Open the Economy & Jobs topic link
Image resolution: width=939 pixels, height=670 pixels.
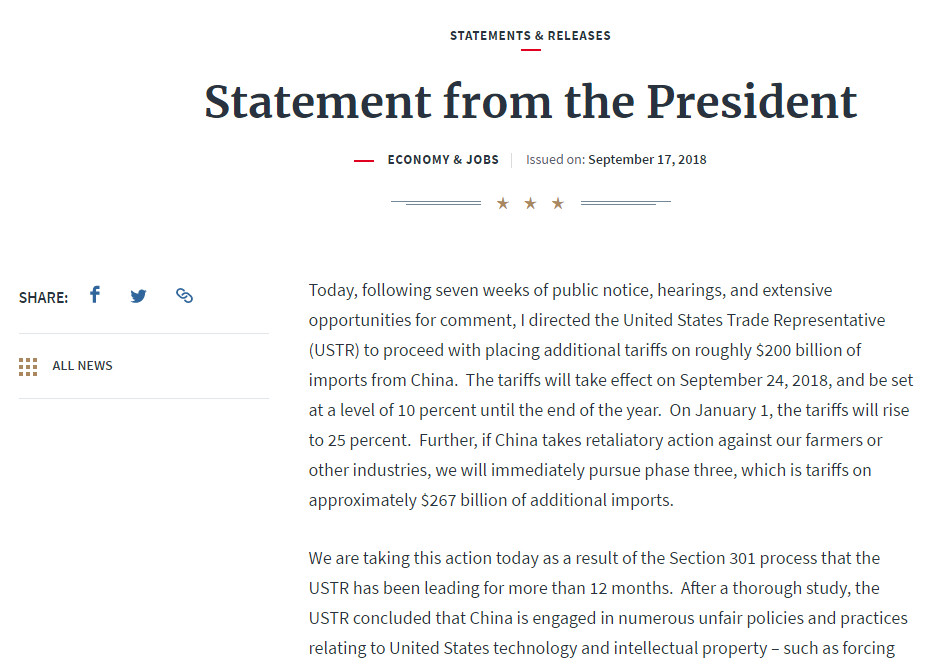(x=443, y=160)
